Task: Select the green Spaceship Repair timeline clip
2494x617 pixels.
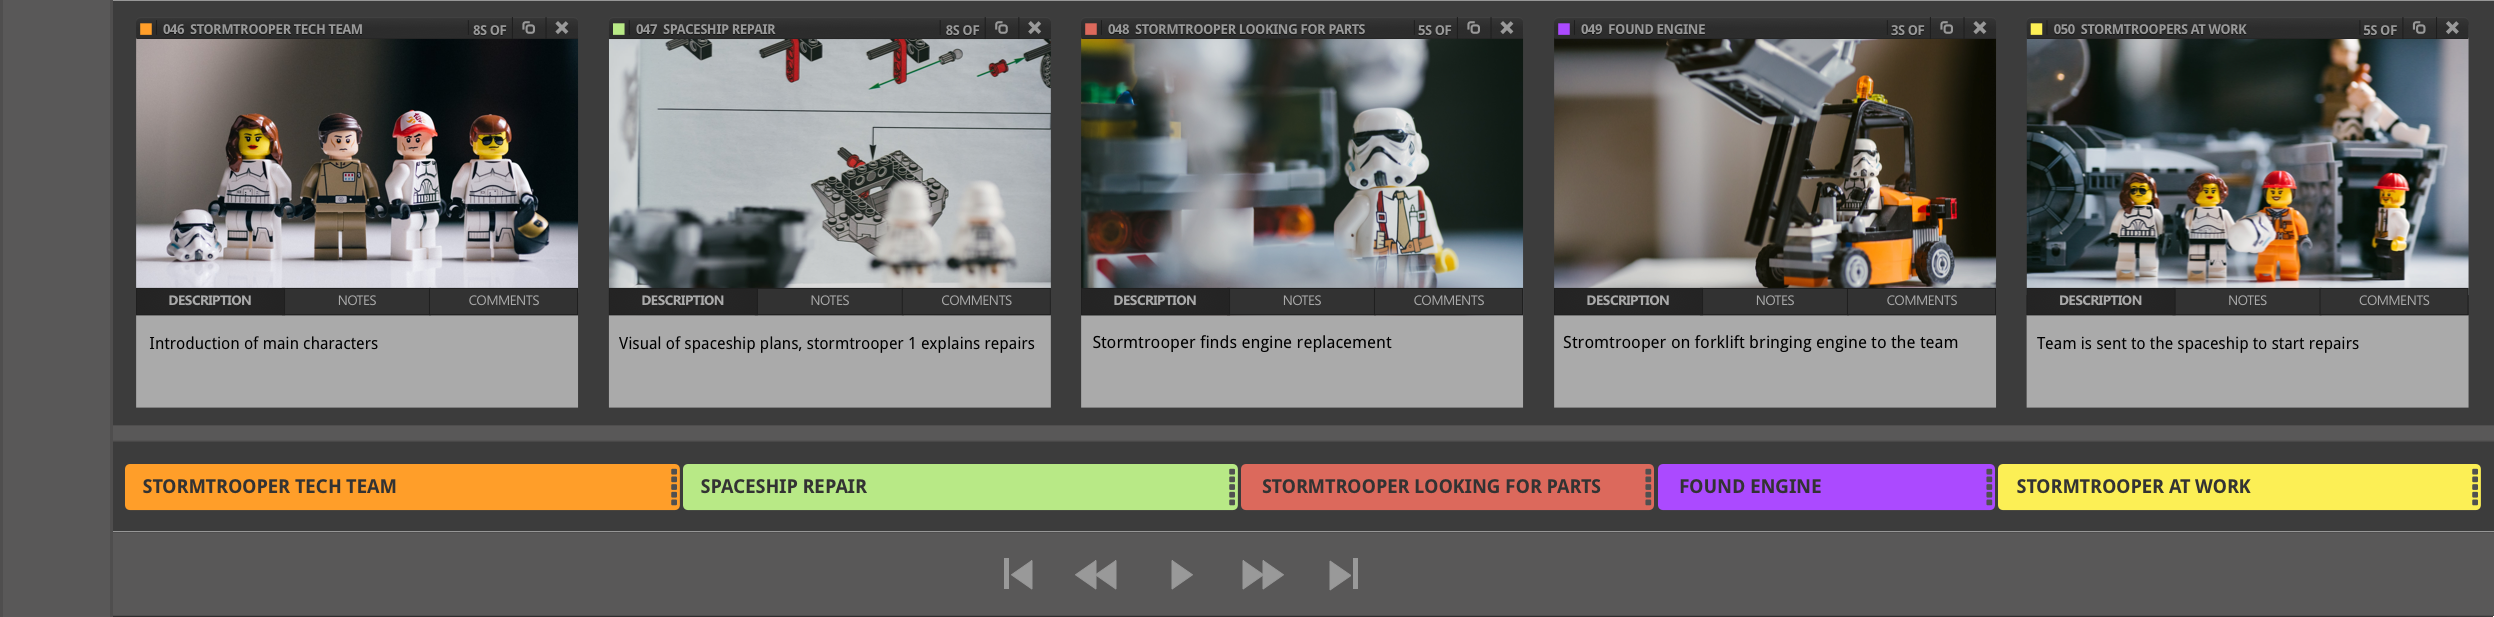Action: 960,487
